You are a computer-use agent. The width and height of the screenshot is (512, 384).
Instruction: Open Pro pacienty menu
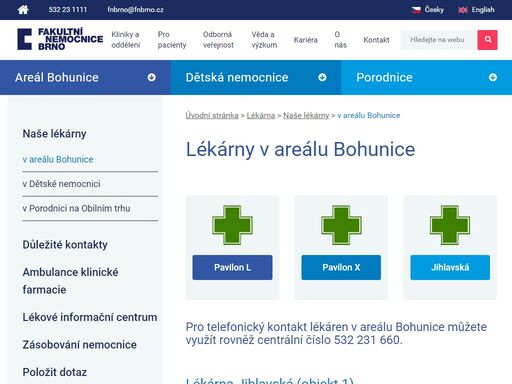coord(172,40)
